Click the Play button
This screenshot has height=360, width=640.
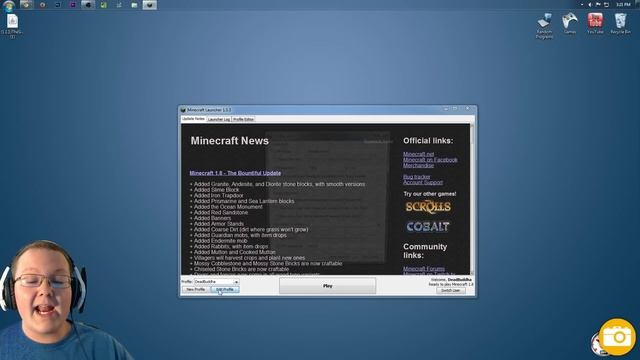point(327,286)
